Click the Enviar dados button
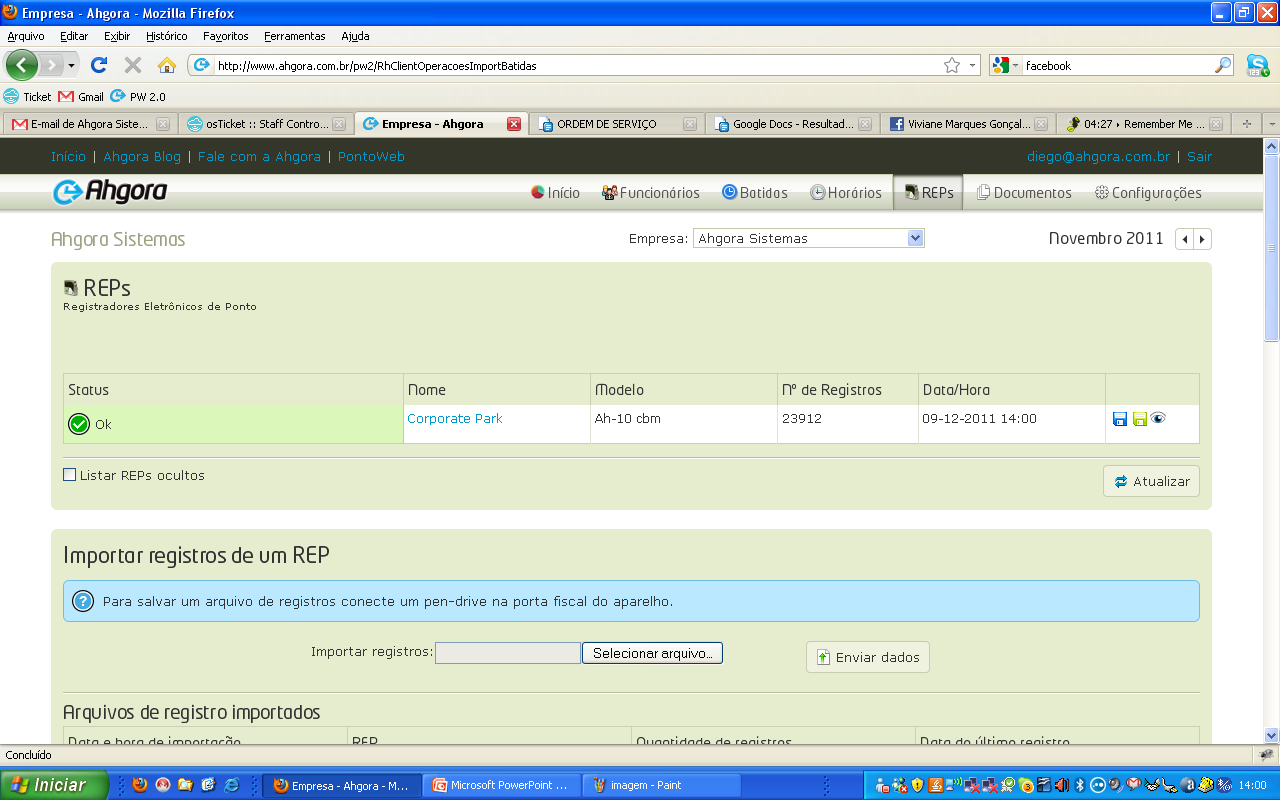The image size is (1280, 800). click(x=868, y=657)
